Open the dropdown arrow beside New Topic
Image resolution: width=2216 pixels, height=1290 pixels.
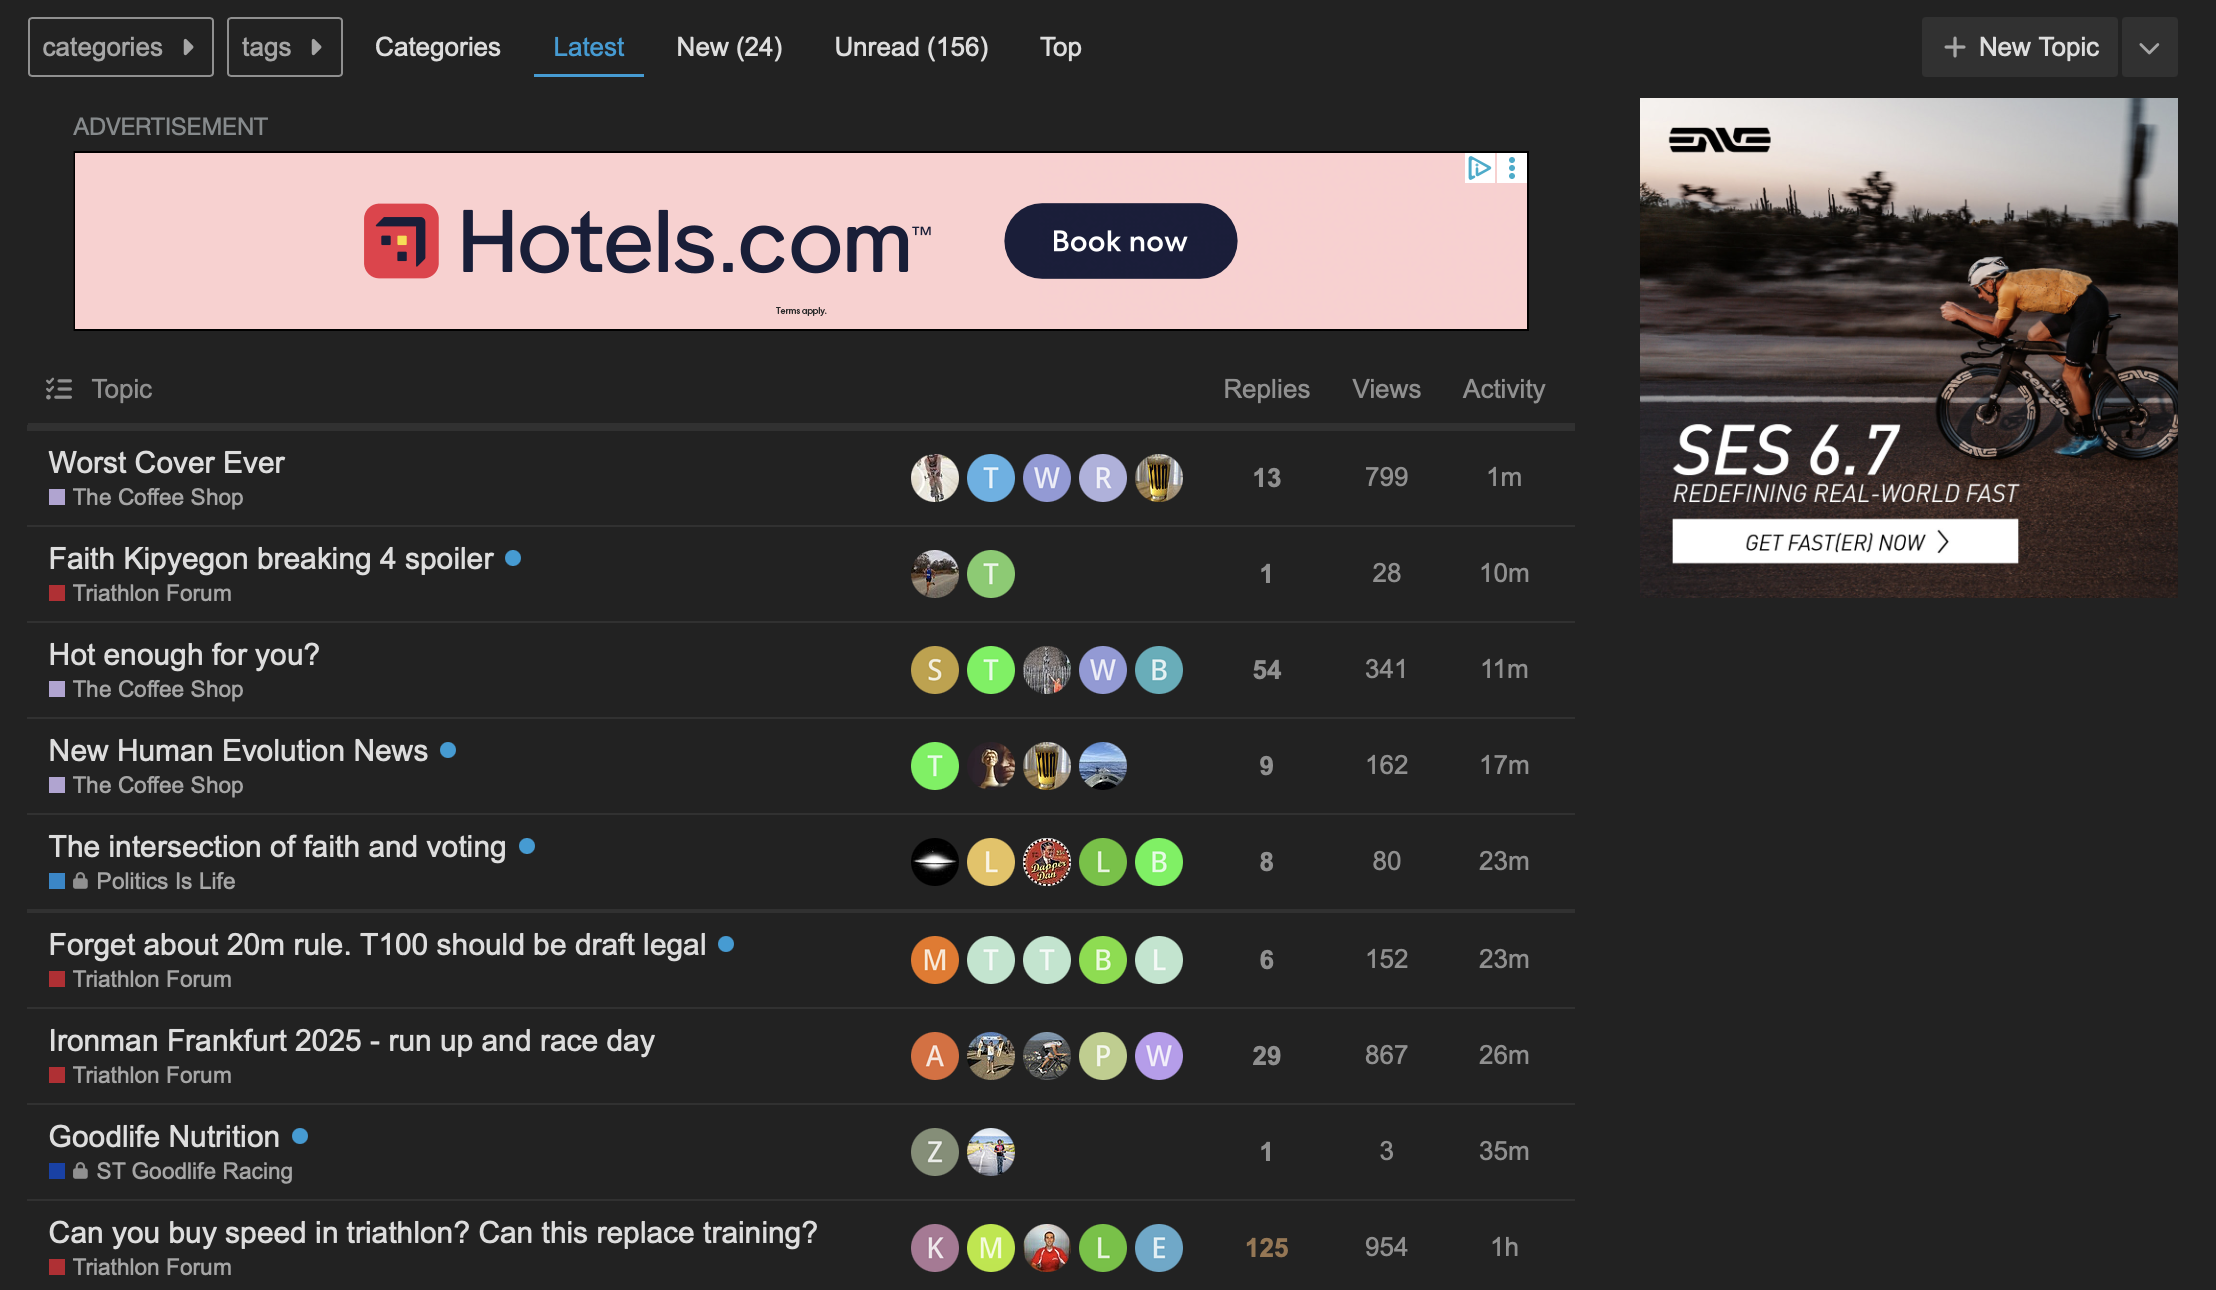[2149, 48]
